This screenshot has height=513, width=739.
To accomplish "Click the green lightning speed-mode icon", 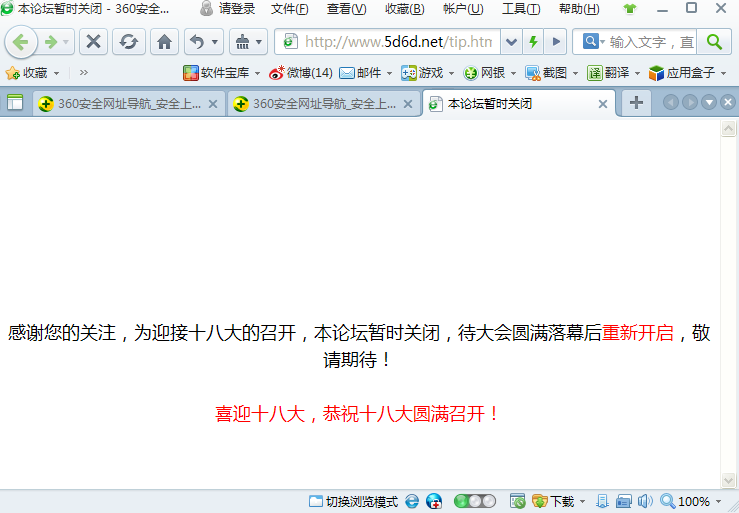I will point(533,42).
